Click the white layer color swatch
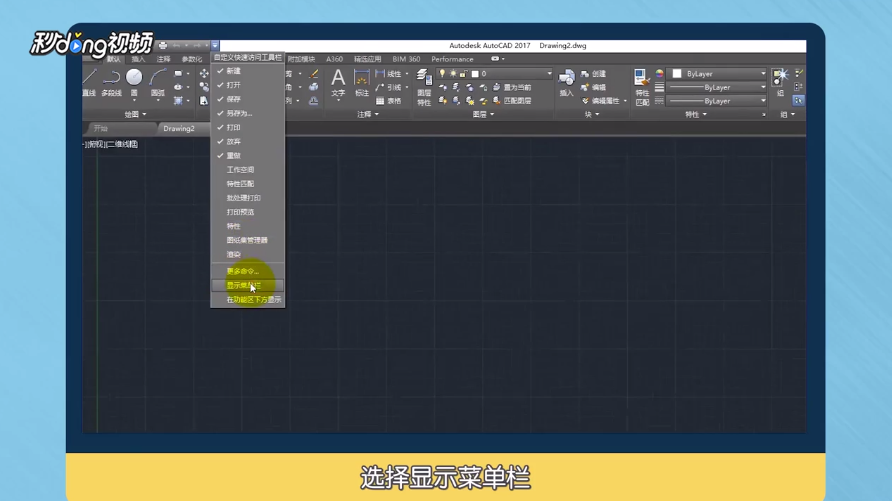The image size is (892, 501). click(x=475, y=74)
